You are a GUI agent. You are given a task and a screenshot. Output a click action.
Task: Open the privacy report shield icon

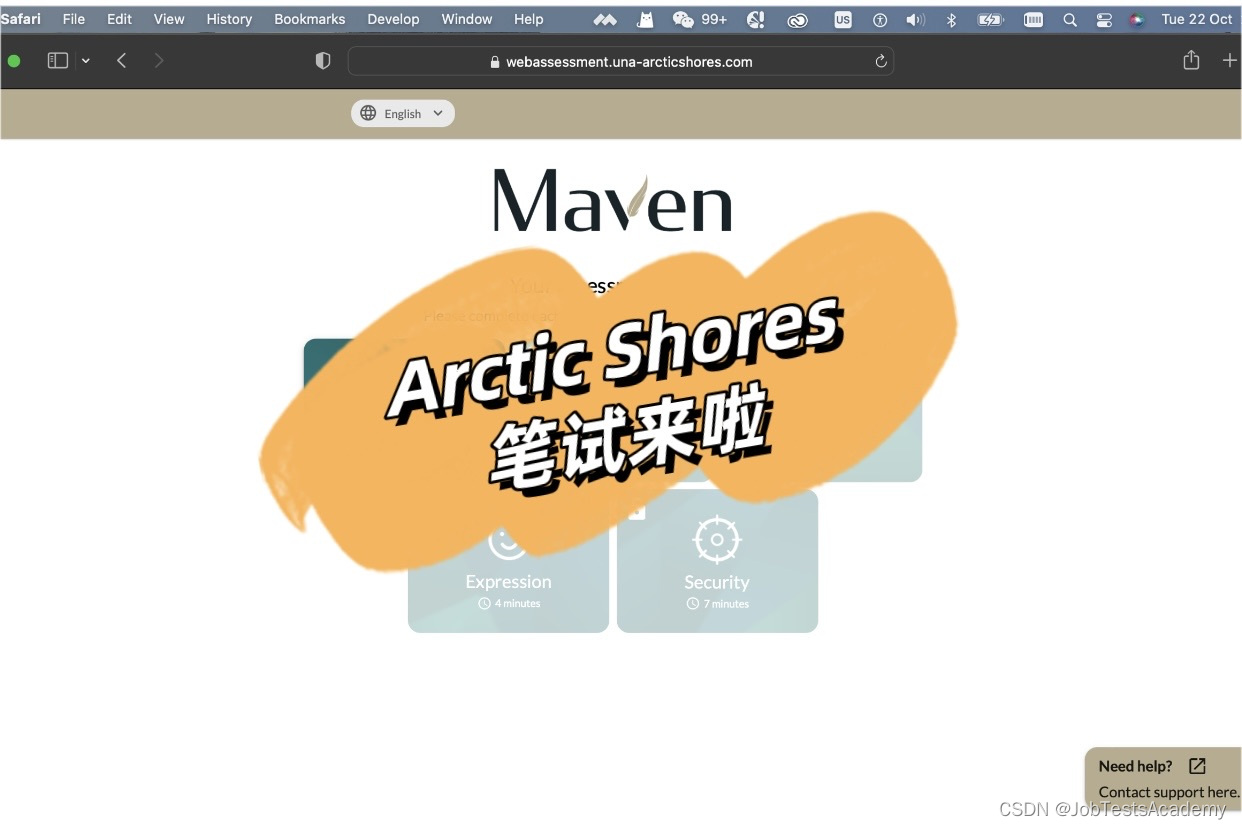323,61
